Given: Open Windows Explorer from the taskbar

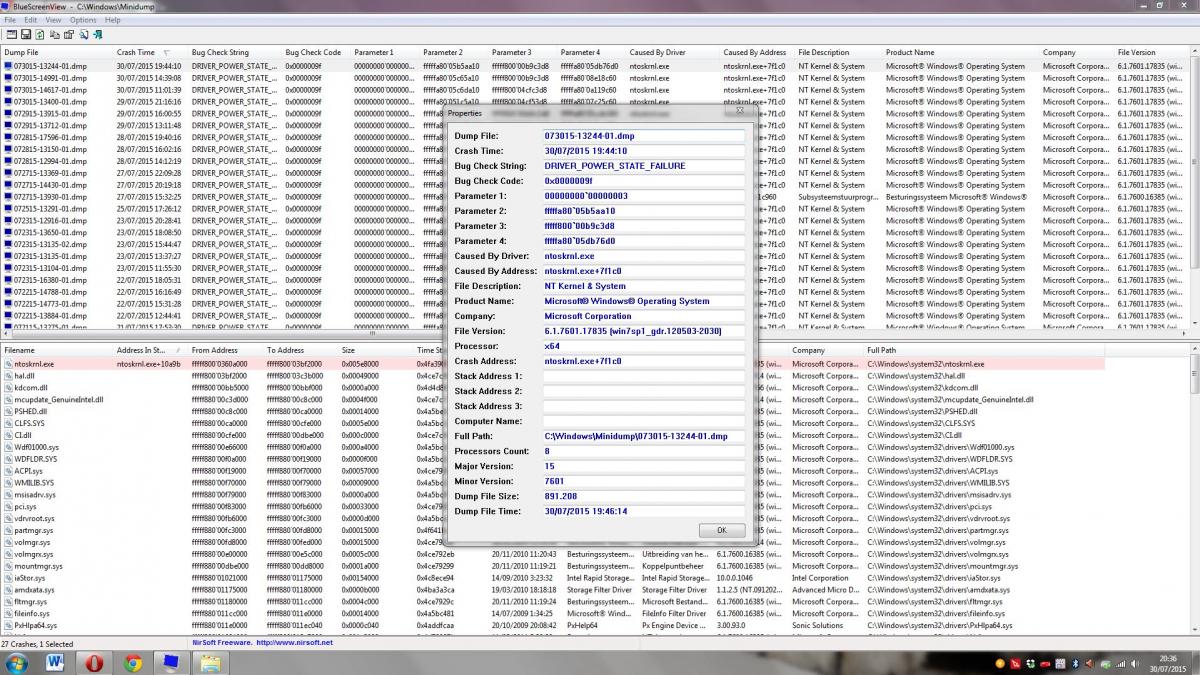Looking at the screenshot, I should pyautogui.click(x=211, y=662).
